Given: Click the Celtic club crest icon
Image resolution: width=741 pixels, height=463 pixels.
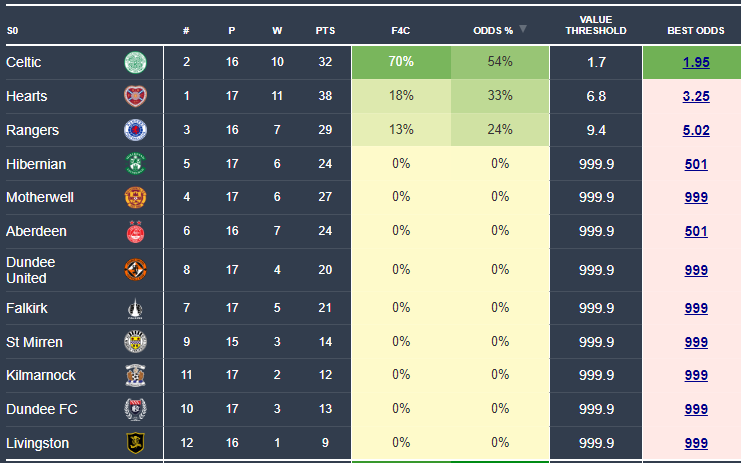Looking at the screenshot, I should click(134, 62).
